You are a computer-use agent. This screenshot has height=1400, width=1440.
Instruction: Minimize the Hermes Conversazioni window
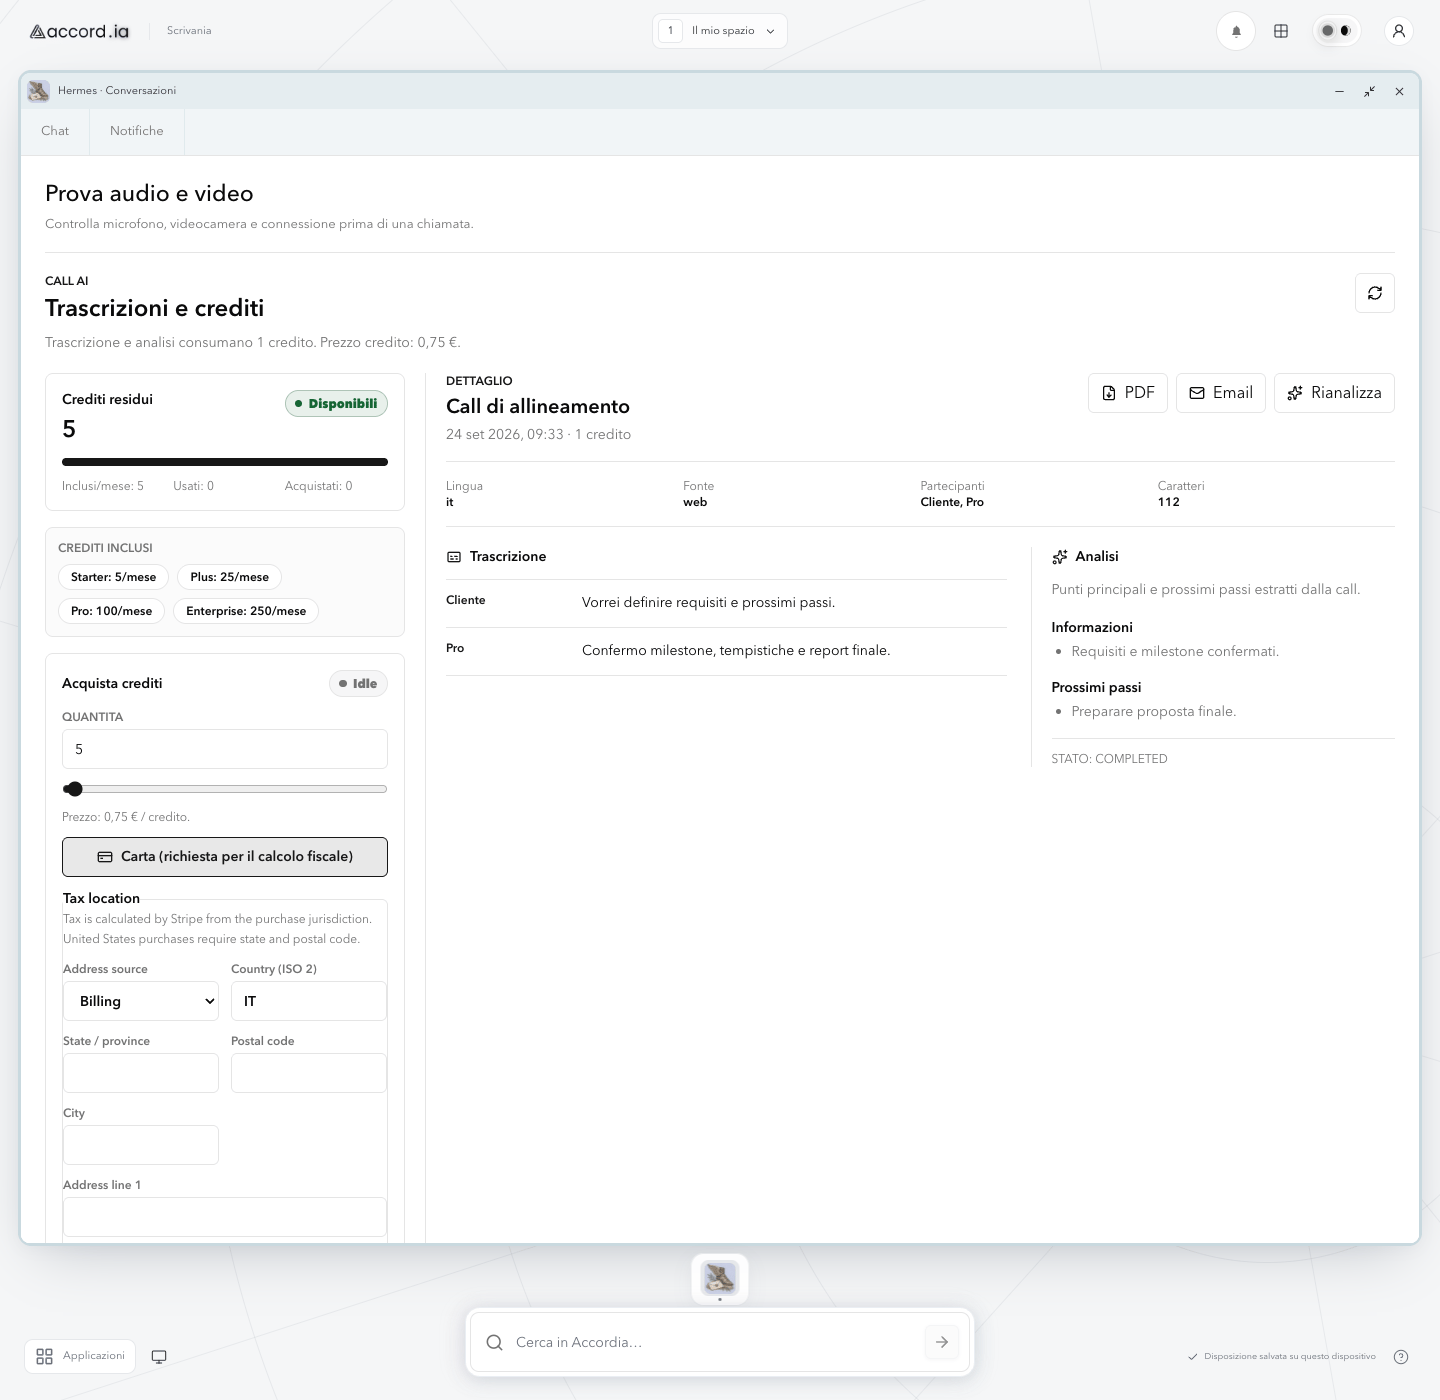pyautogui.click(x=1339, y=91)
